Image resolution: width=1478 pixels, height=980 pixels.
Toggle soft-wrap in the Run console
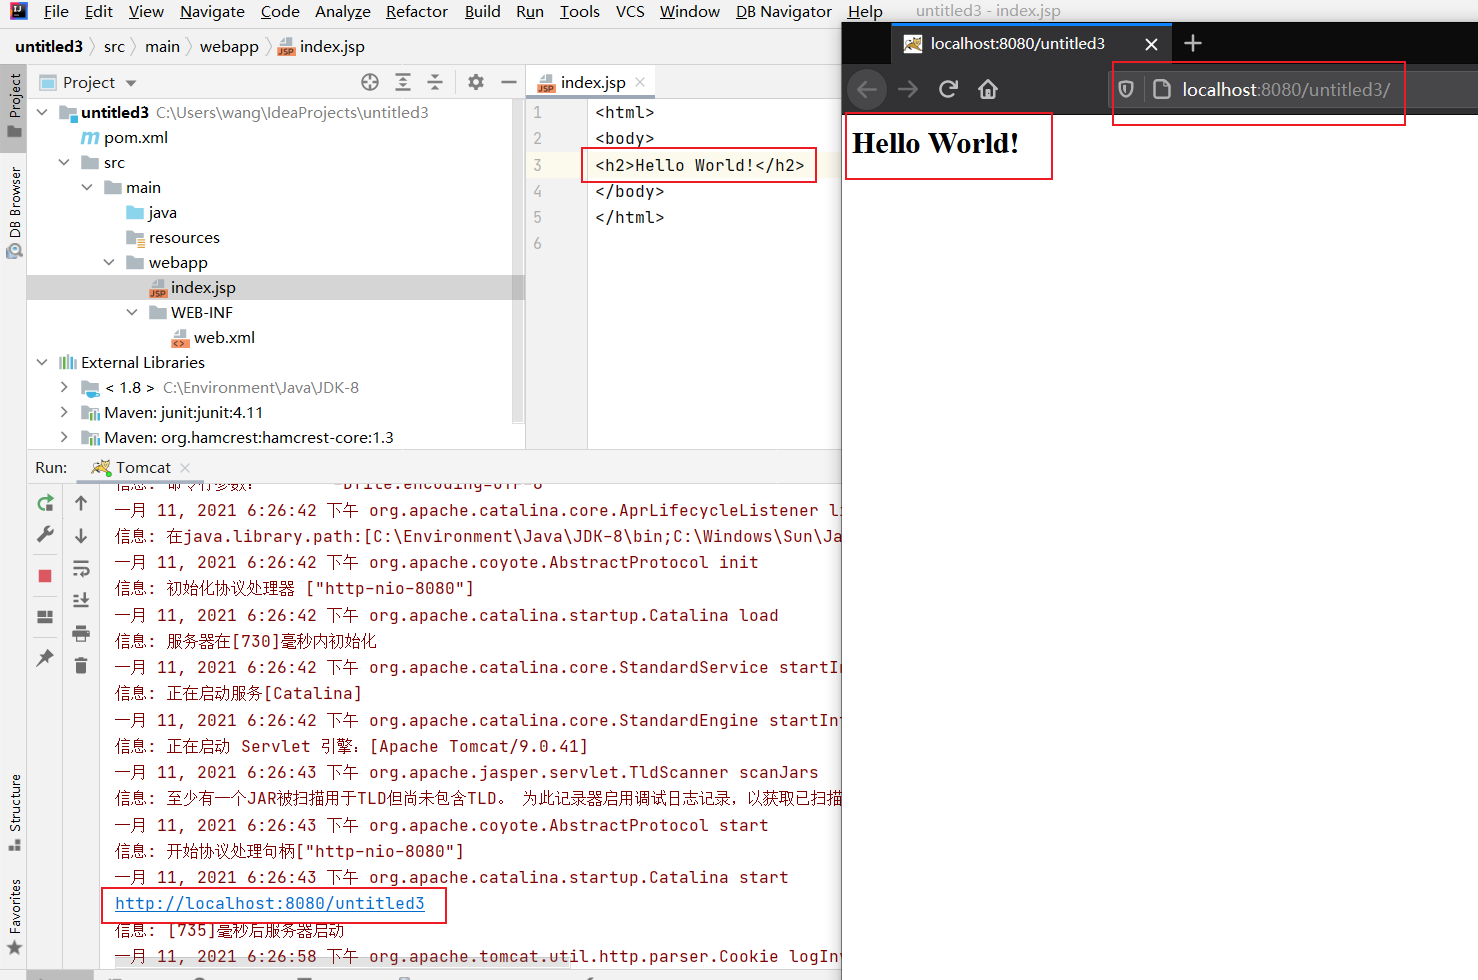(x=81, y=569)
